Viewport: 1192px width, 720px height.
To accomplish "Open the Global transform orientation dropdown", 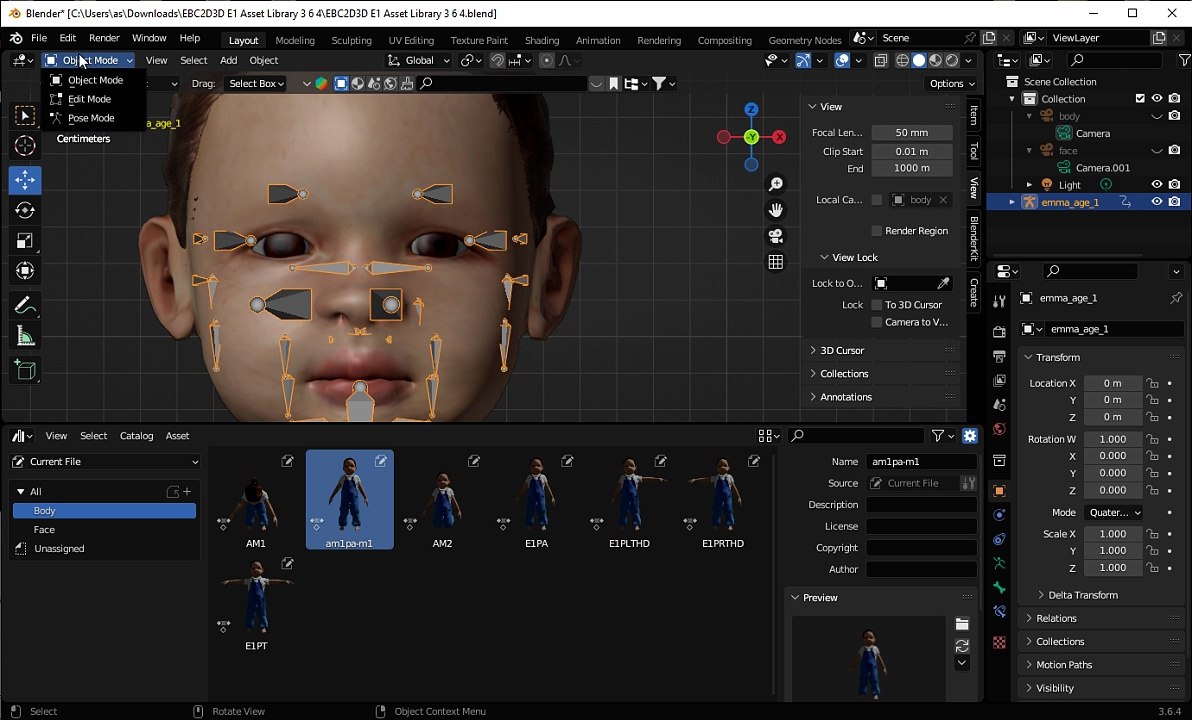I will coord(419,60).
